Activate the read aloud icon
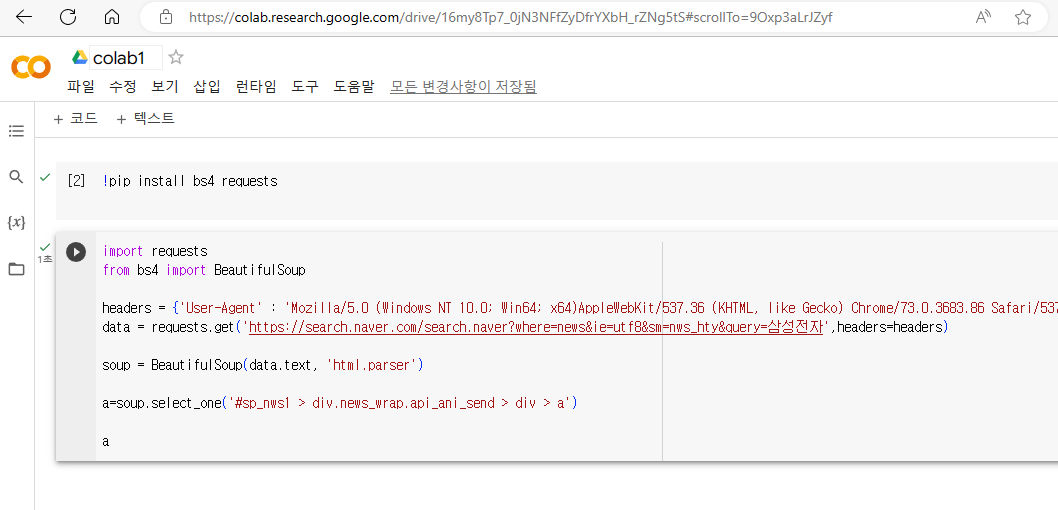The height and width of the screenshot is (510, 1058). pos(984,18)
